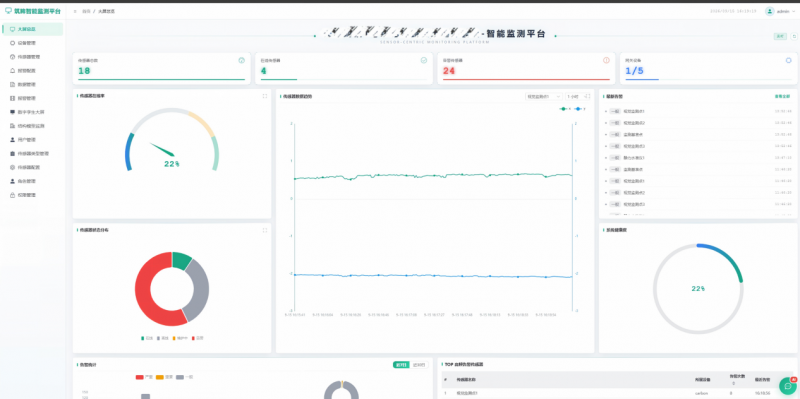Click the sensor total value 18

[84, 71]
